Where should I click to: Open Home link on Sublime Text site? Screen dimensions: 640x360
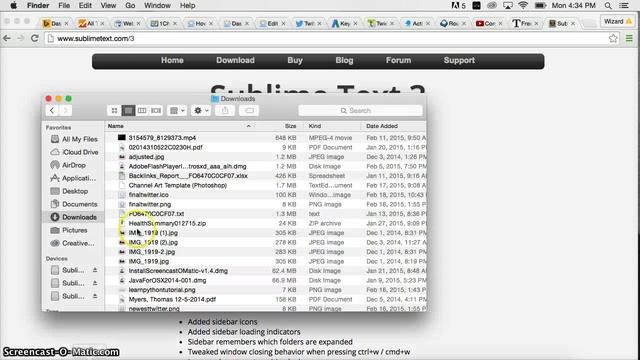tap(172, 60)
